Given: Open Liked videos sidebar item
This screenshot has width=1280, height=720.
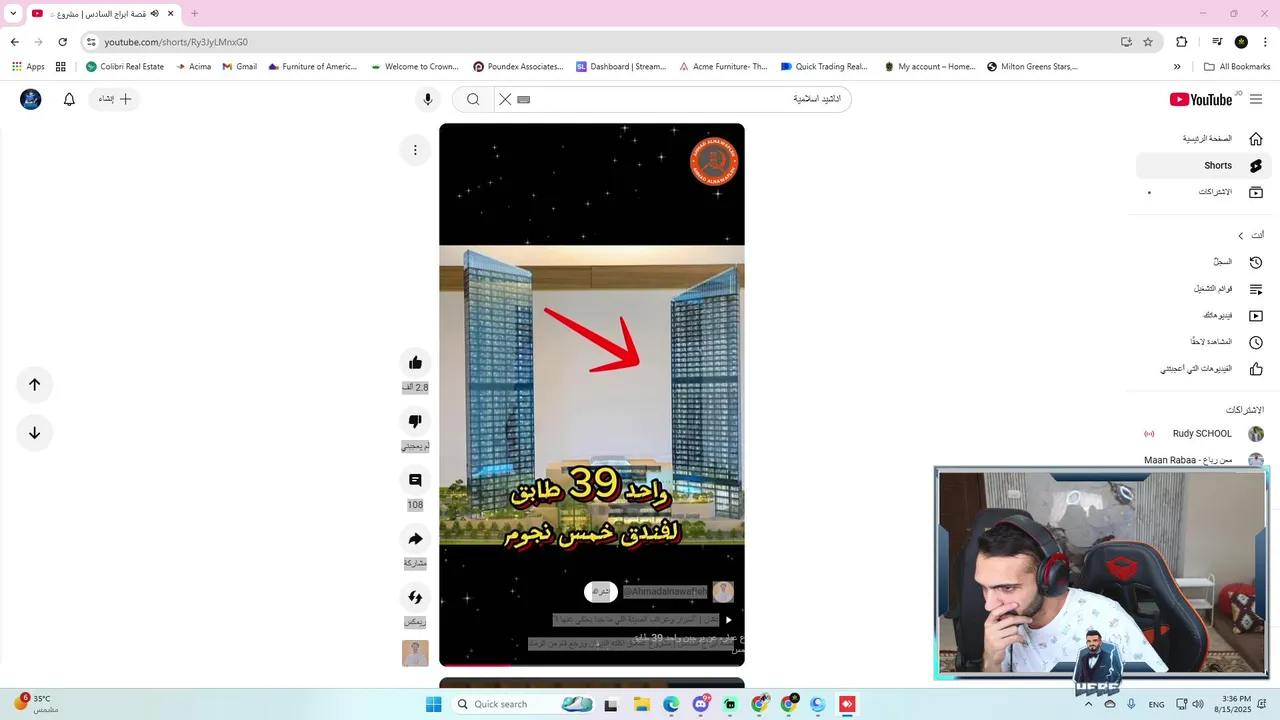Looking at the screenshot, I should (x=1203, y=369).
